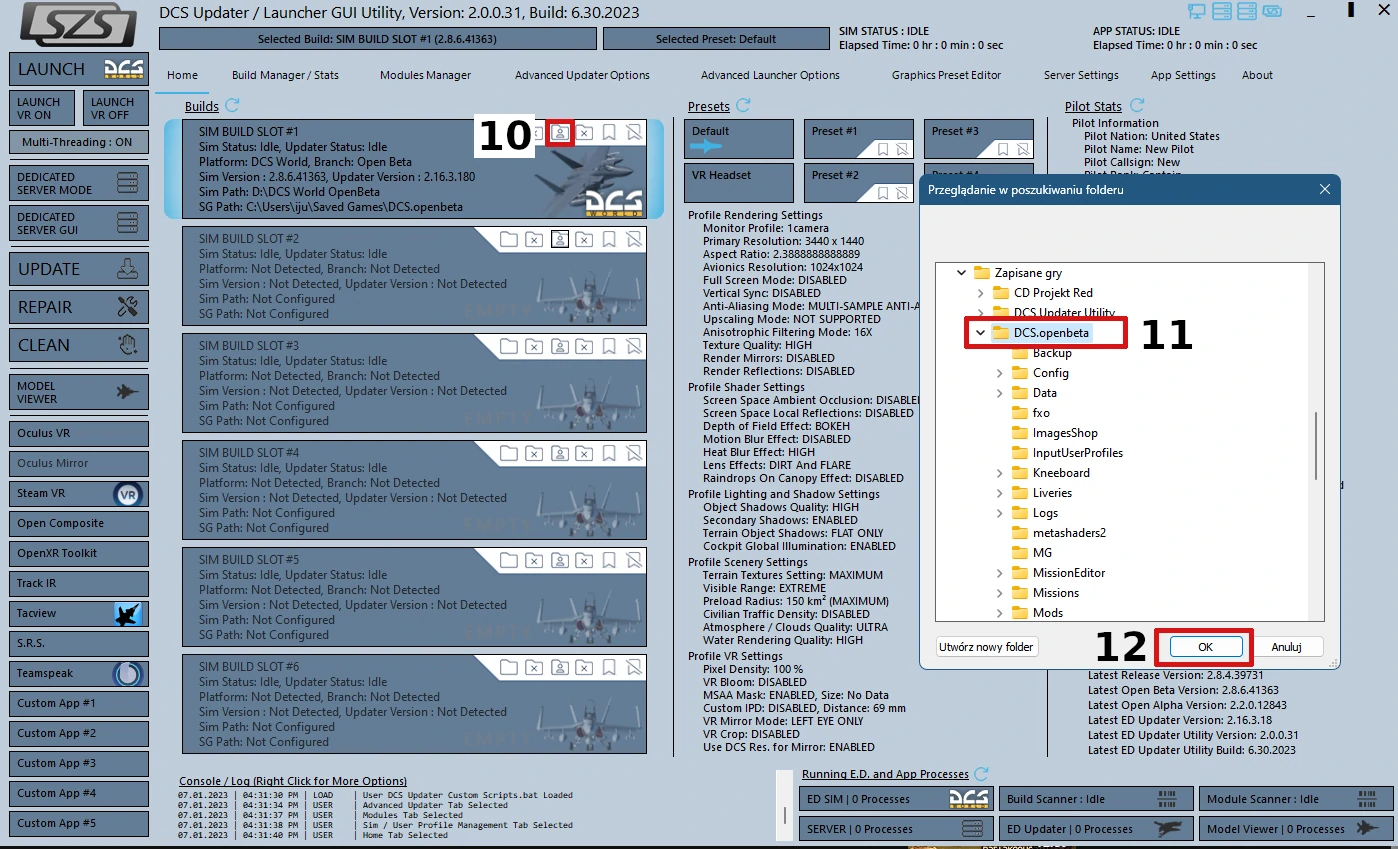Viewport: 1398px width, 849px height.
Task: Click the UPDATE button
Action: [79, 269]
